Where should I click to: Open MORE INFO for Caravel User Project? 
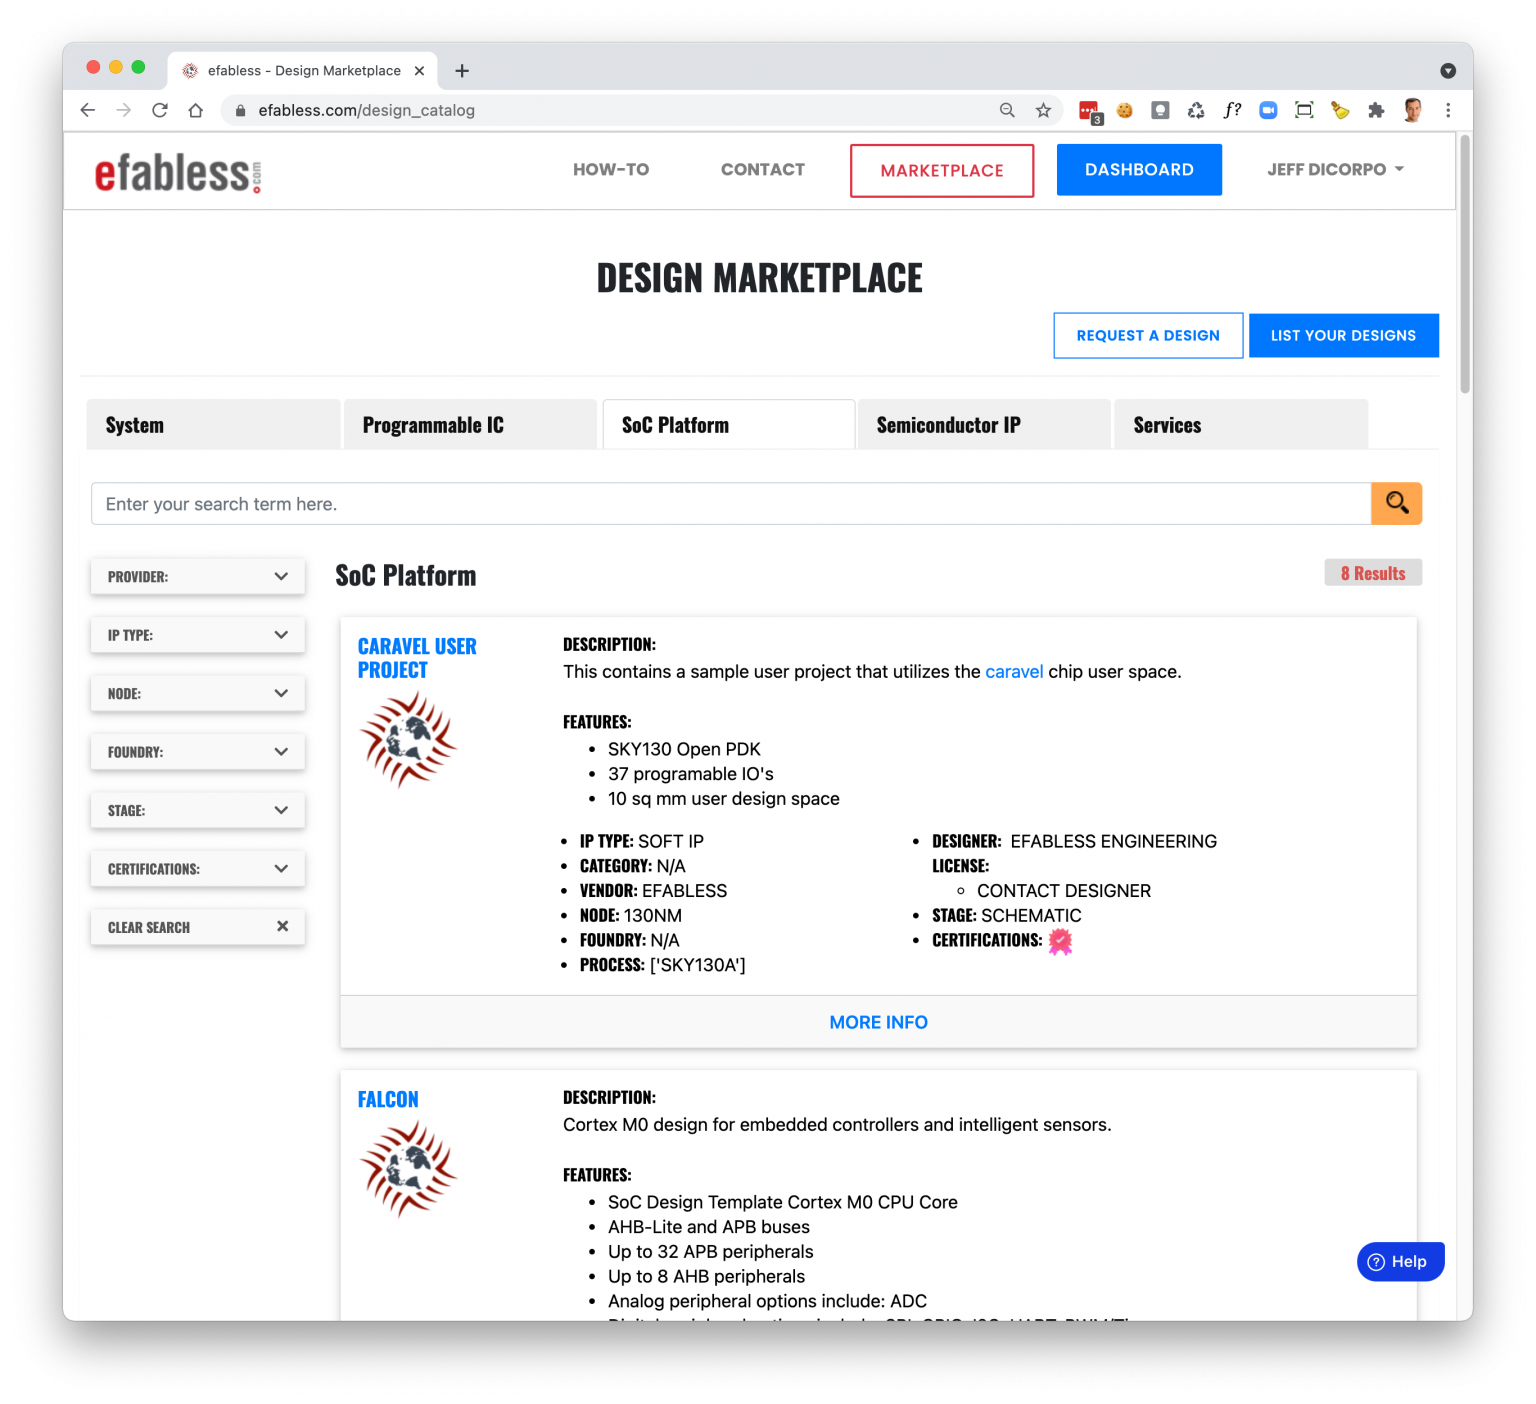pyautogui.click(x=878, y=1022)
